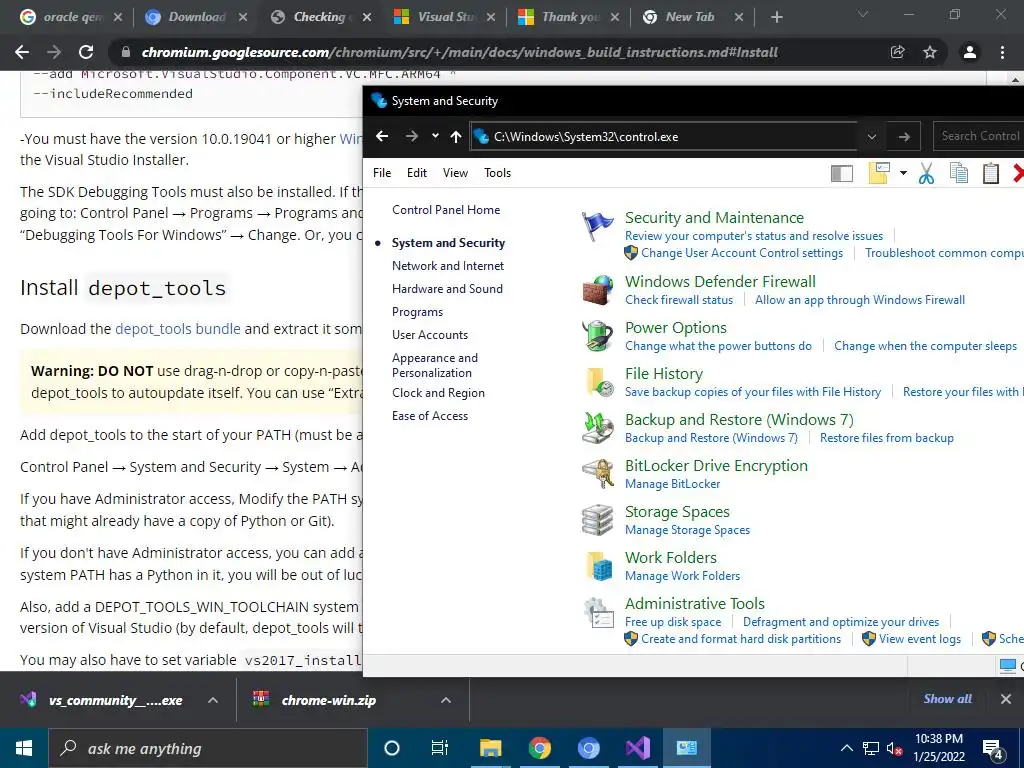The image size is (1024, 768).
Task: Click Cortana ask me anything search box
Action: 208,748
